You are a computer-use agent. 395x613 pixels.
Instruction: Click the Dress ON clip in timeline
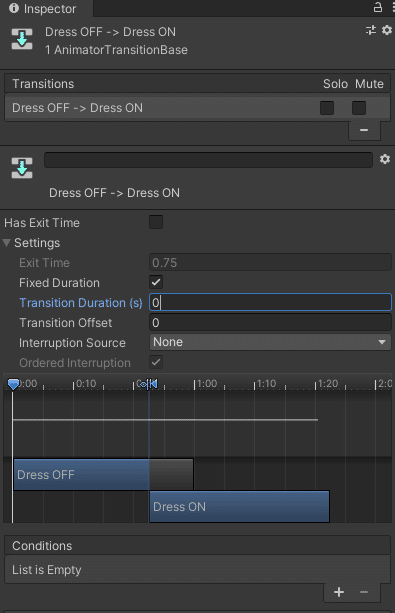[x=239, y=507]
